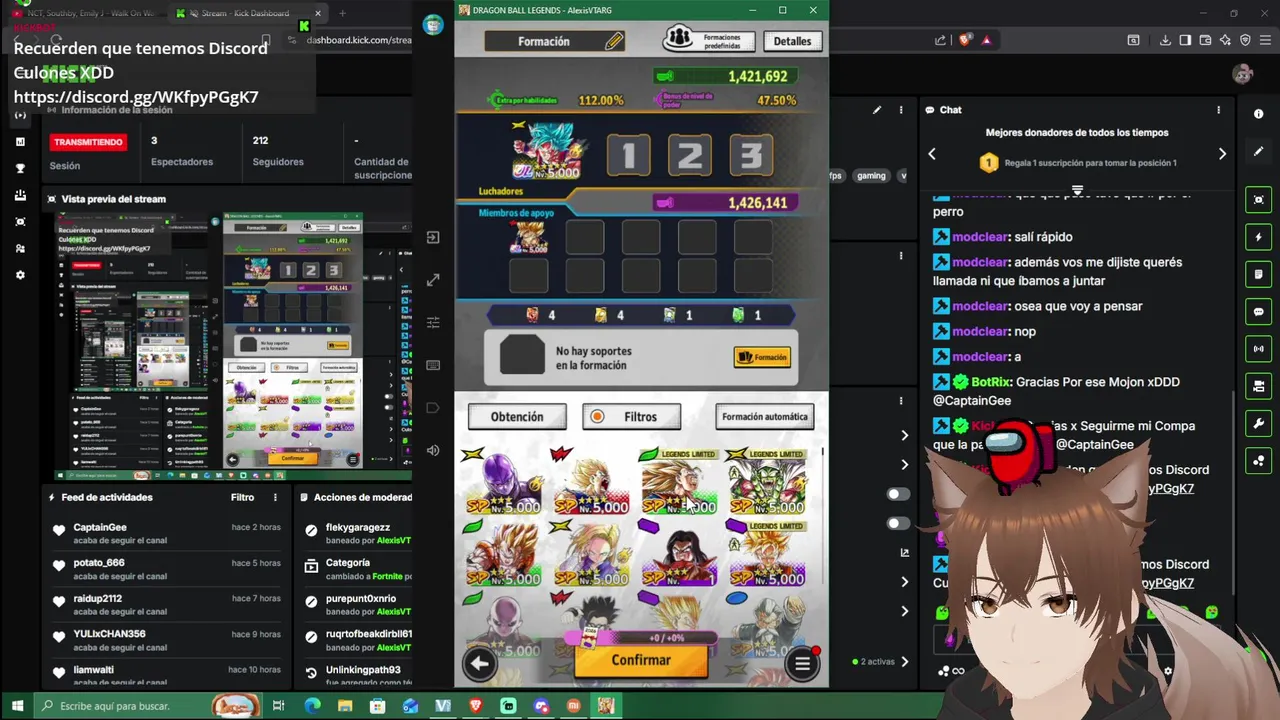
Task: Open Microsoft Edge from the taskbar
Action: (312, 706)
